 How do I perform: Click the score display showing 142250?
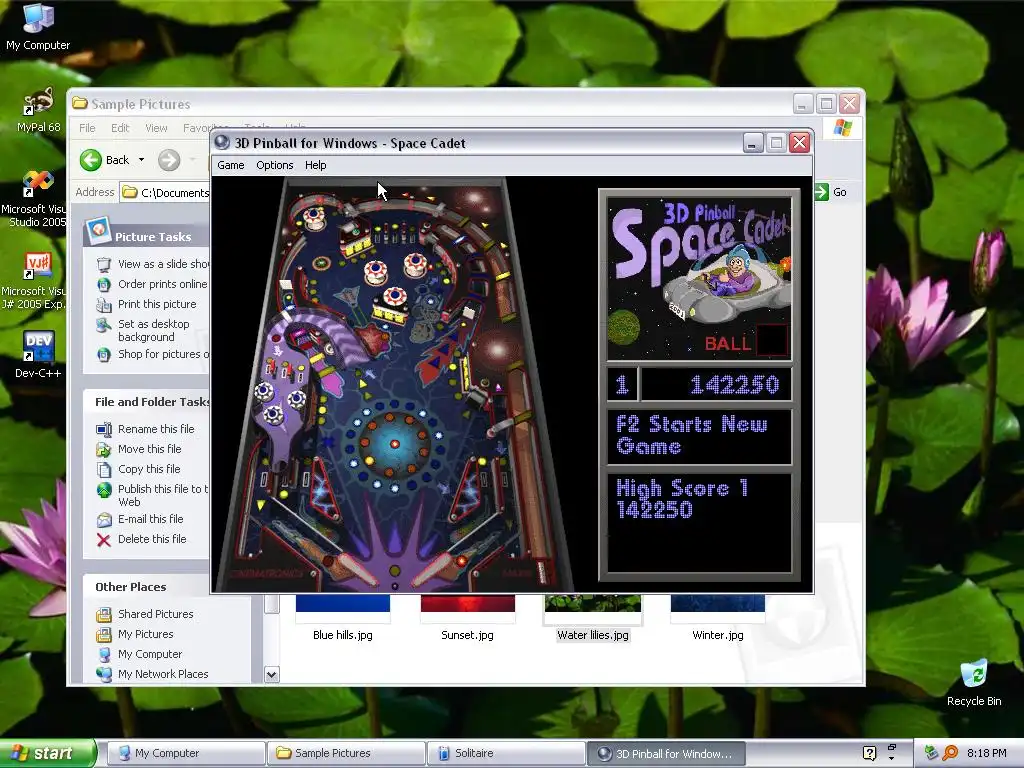[x=716, y=385]
